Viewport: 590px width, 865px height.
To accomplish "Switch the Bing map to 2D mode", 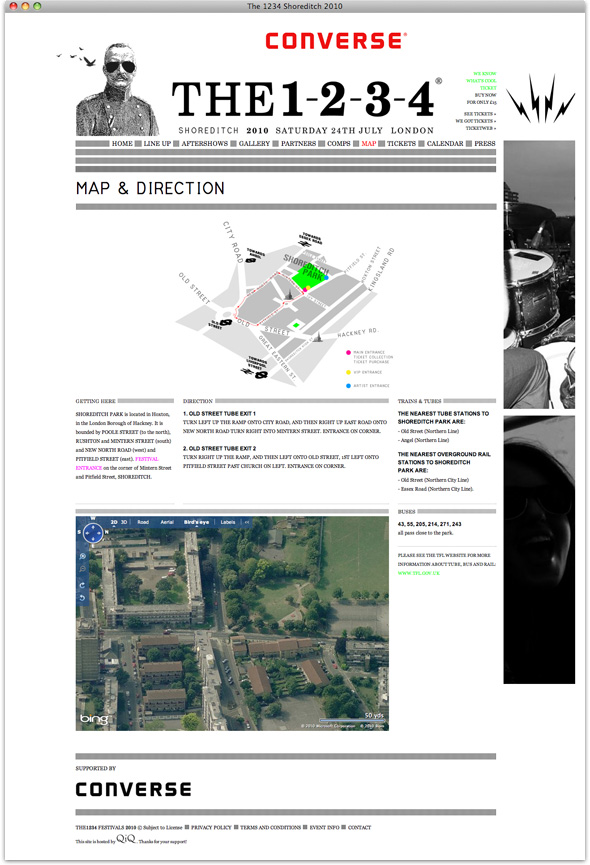I will coord(114,522).
